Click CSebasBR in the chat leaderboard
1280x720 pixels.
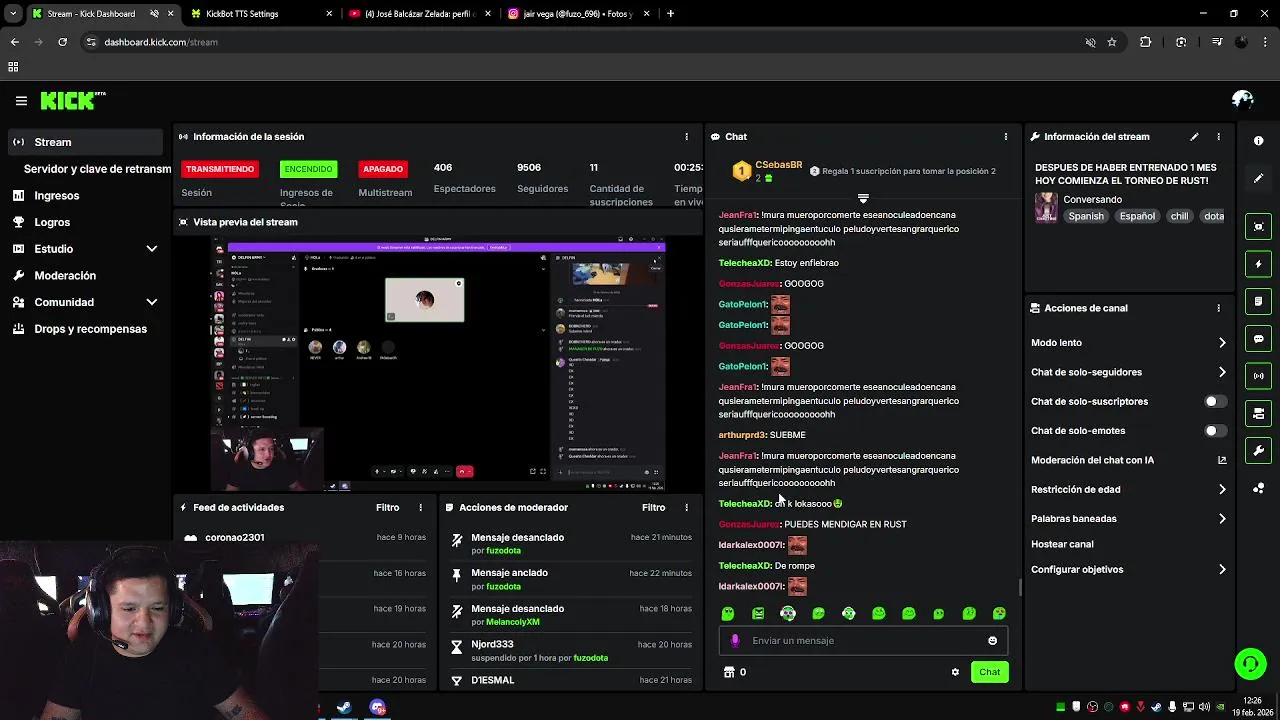pos(778,165)
